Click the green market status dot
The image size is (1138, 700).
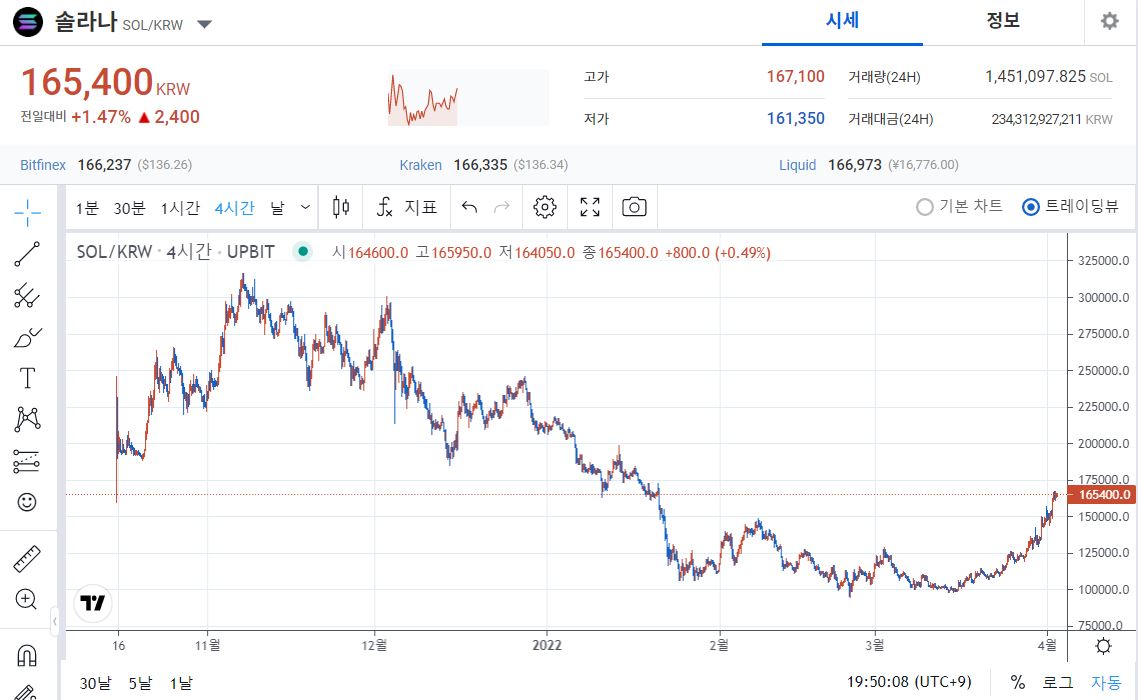pyautogui.click(x=303, y=251)
